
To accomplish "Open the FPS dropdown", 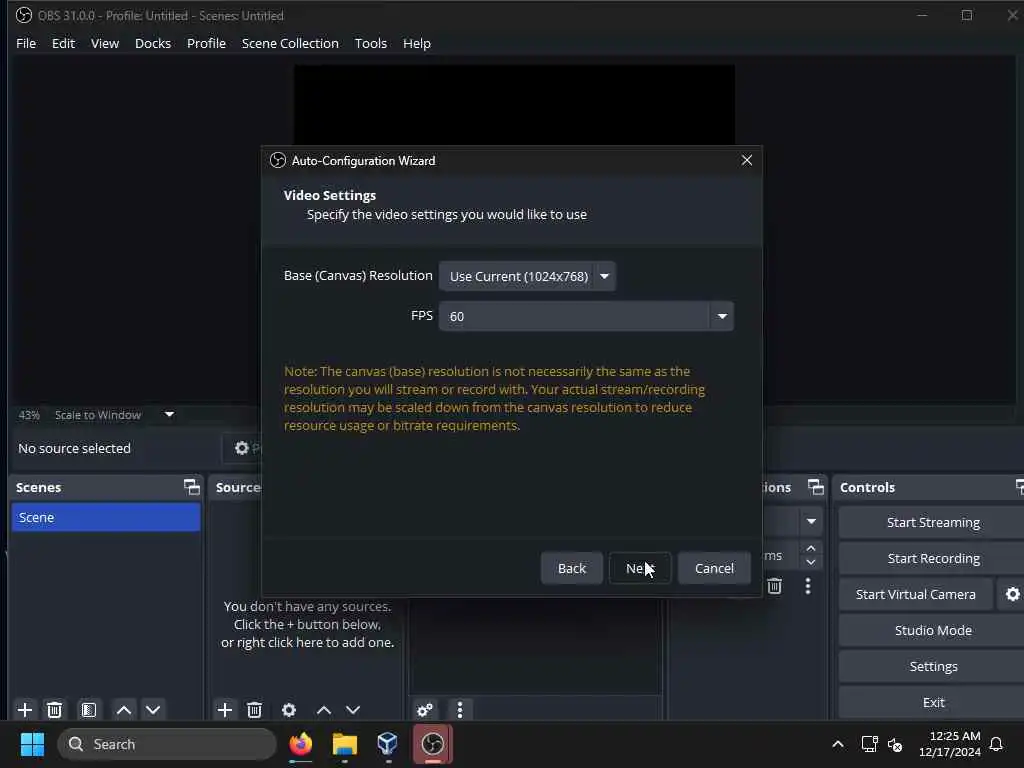I will click(586, 316).
